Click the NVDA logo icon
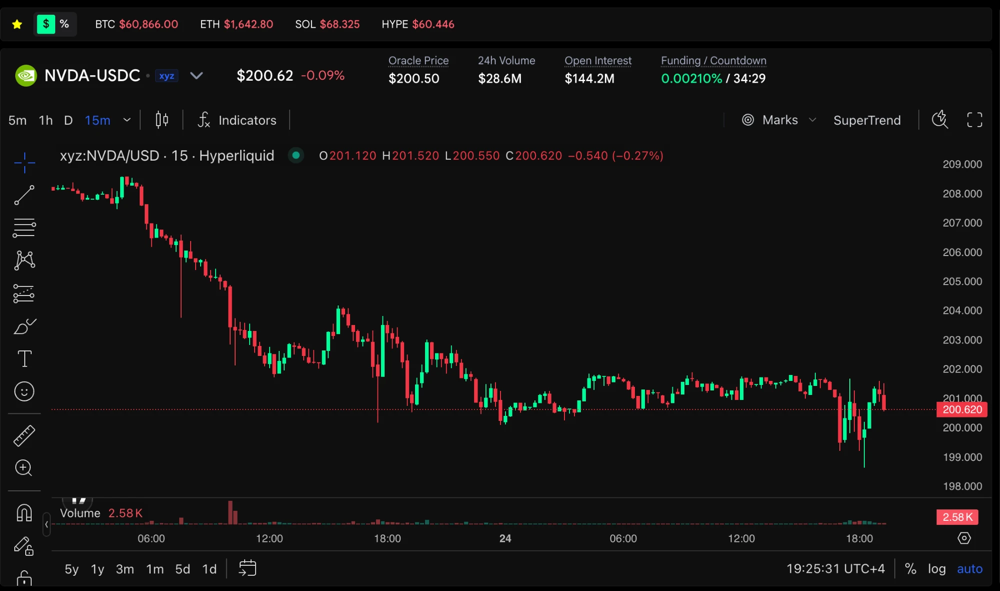 26,76
